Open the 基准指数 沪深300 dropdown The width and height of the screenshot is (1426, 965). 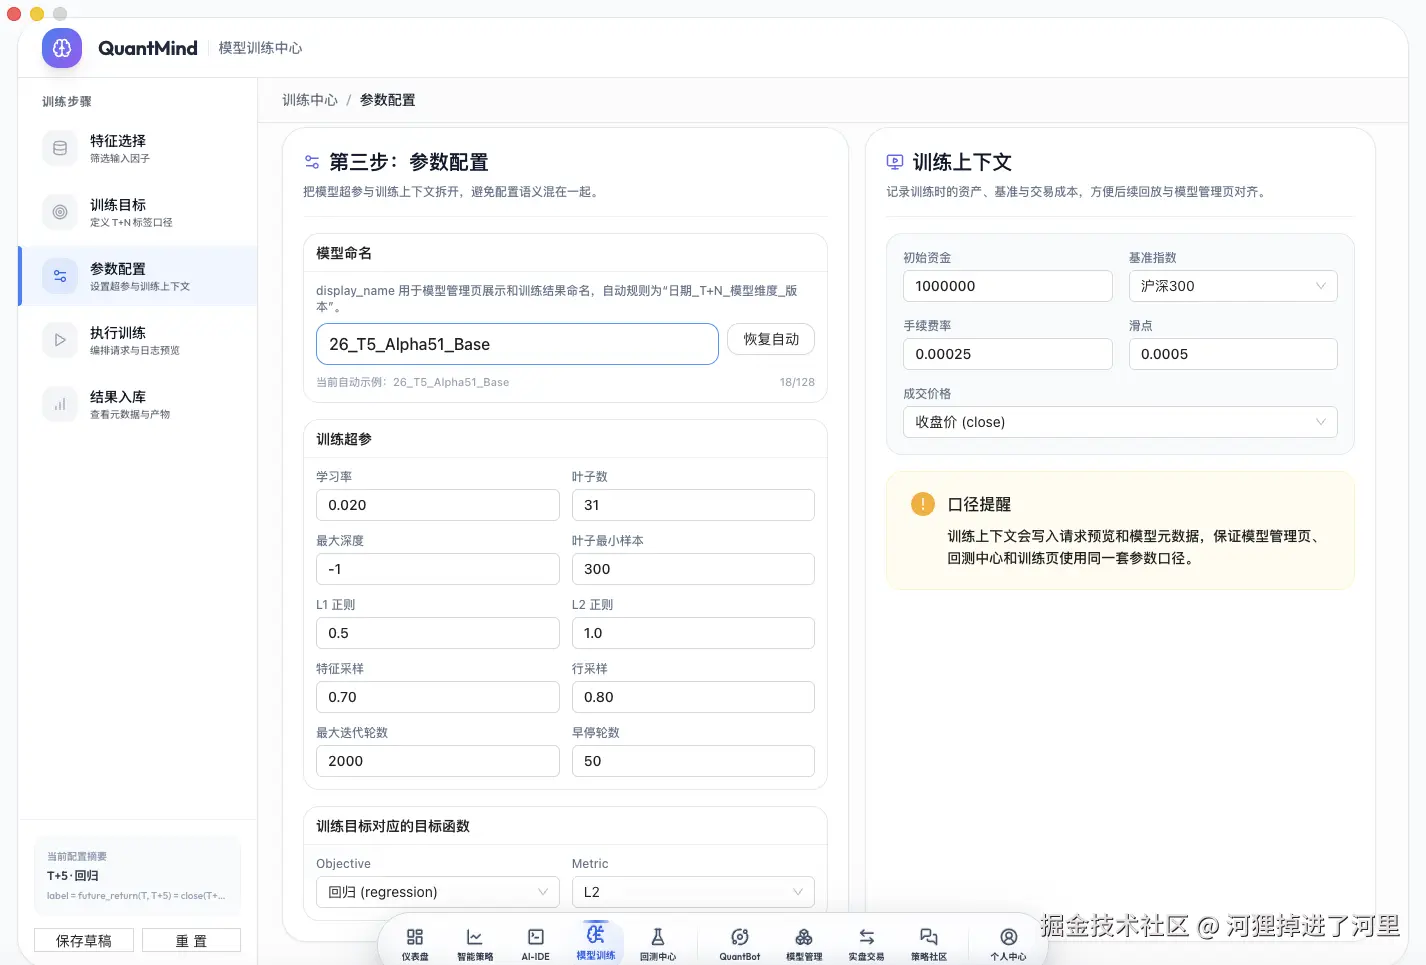[x=1233, y=286]
